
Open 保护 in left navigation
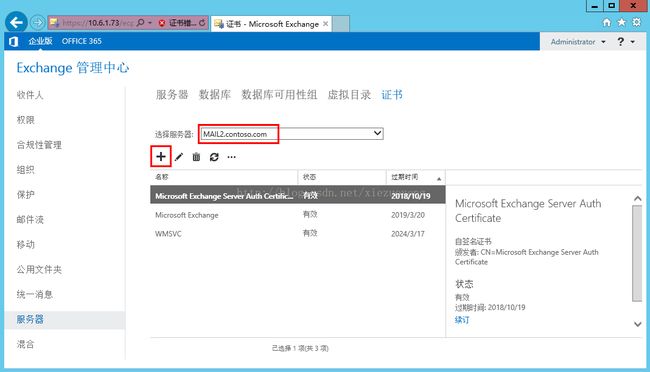click(x=25, y=195)
